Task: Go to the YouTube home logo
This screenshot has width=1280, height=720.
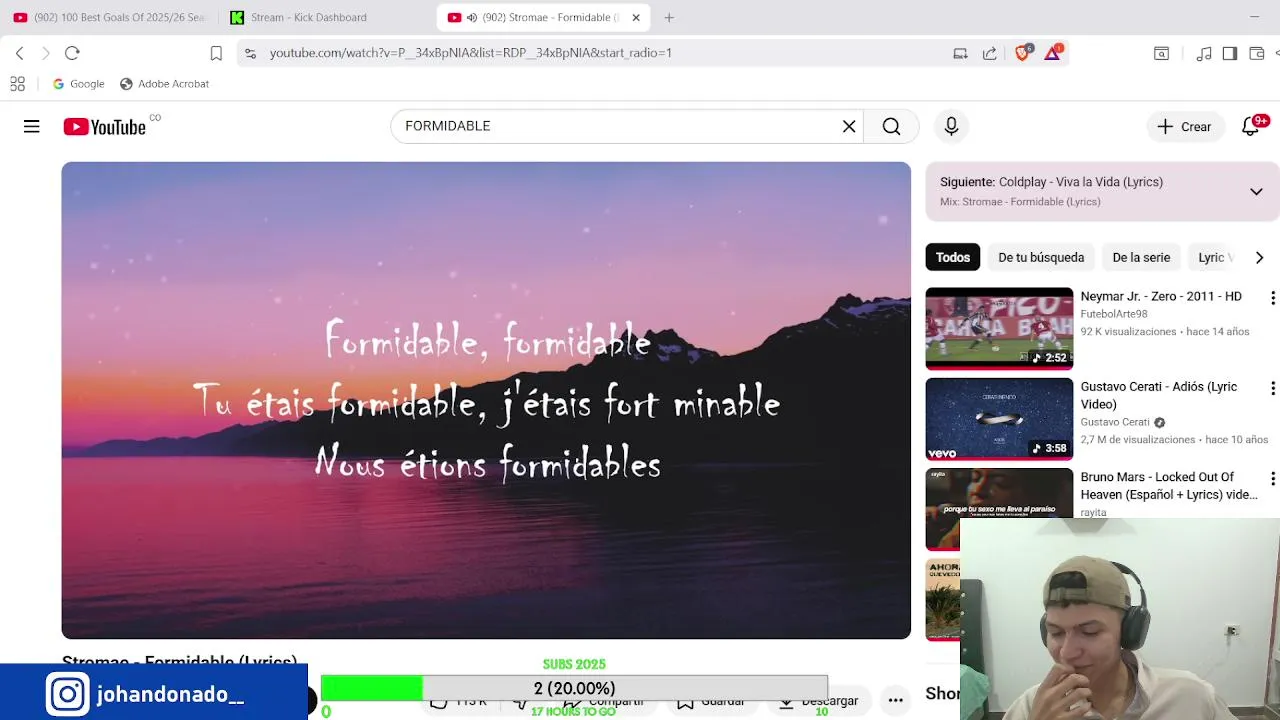Action: pyautogui.click(x=105, y=126)
